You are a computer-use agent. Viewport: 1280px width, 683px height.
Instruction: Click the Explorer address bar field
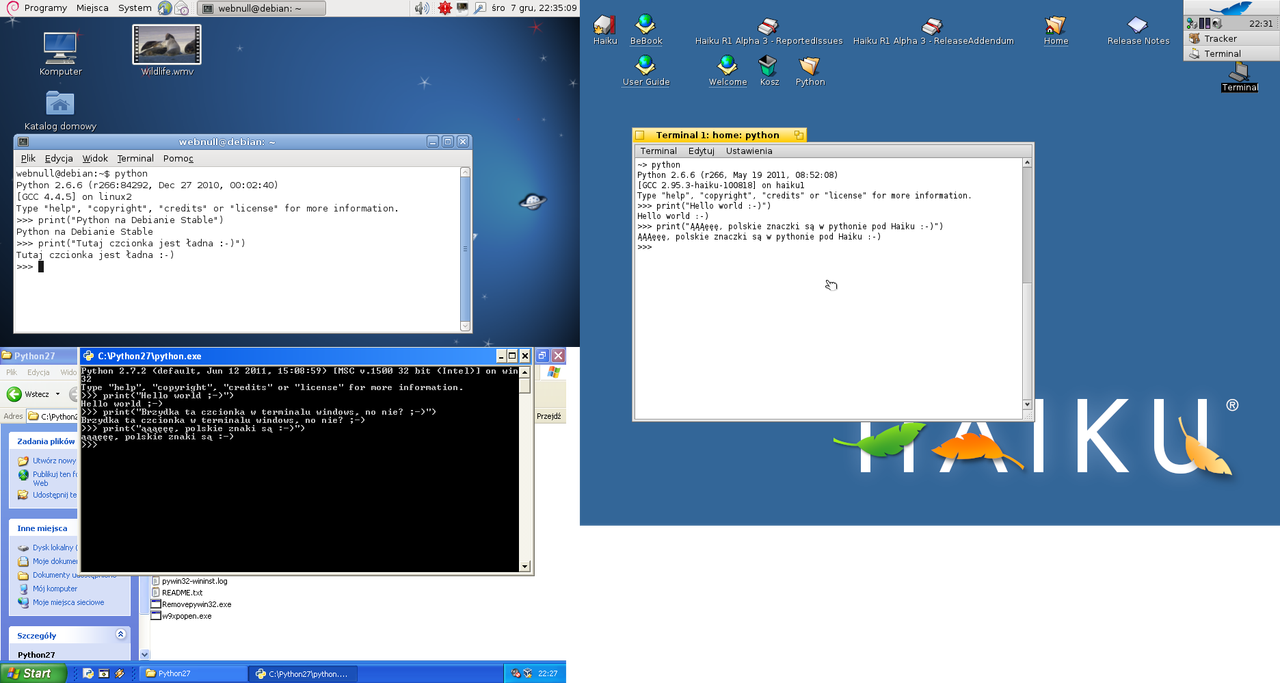(x=53, y=416)
